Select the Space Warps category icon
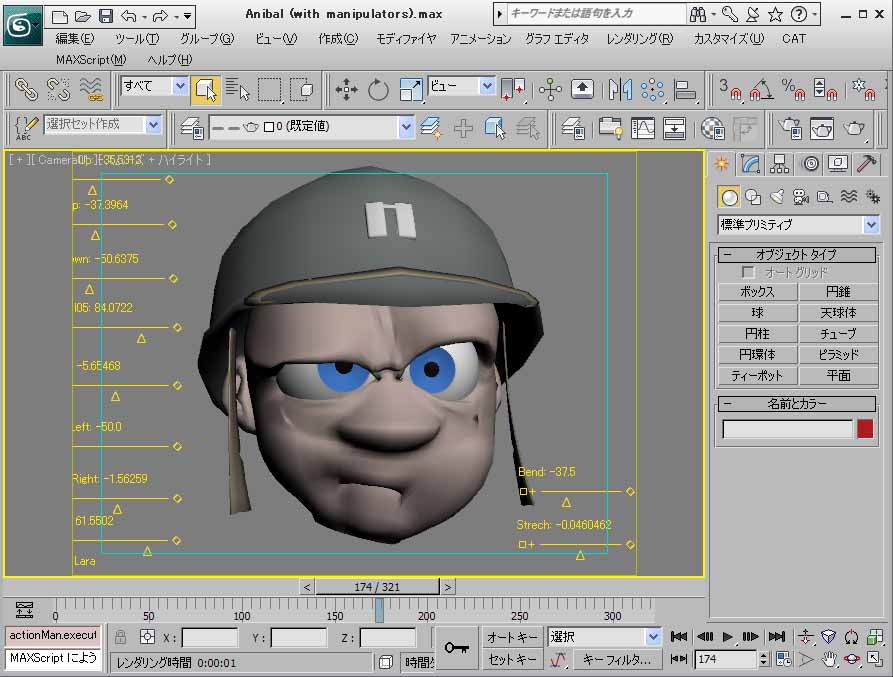Screen dimensions: 893x677 tap(849, 197)
